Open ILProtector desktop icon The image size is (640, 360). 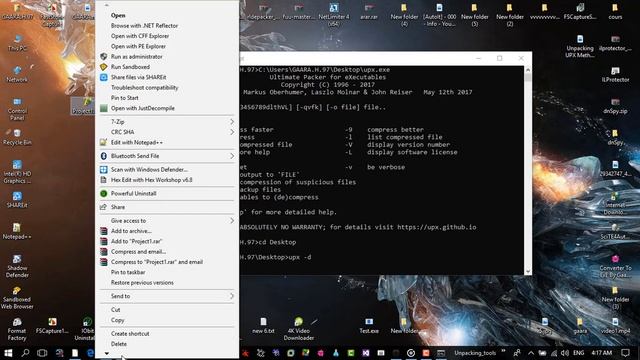[615, 74]
